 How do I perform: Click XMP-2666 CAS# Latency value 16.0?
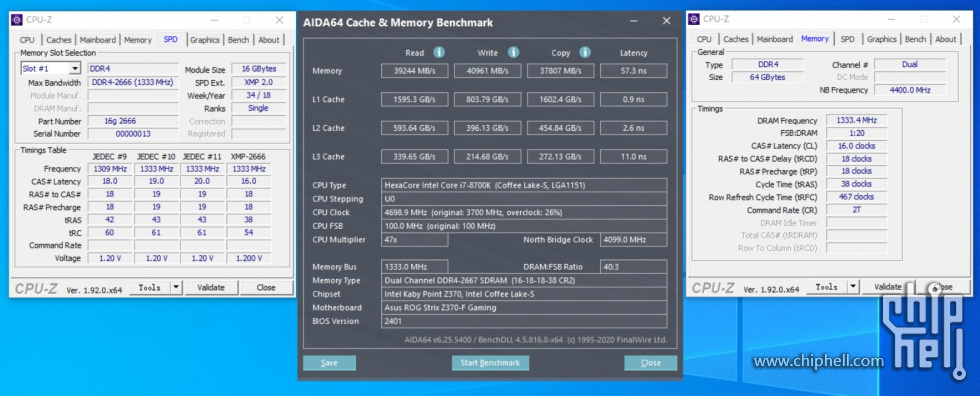[248, 181]
